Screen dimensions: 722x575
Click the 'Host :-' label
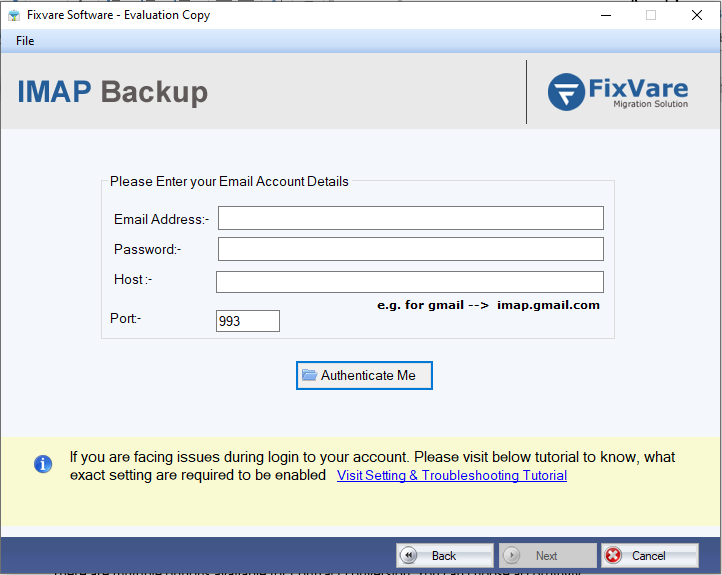point(133,279)
